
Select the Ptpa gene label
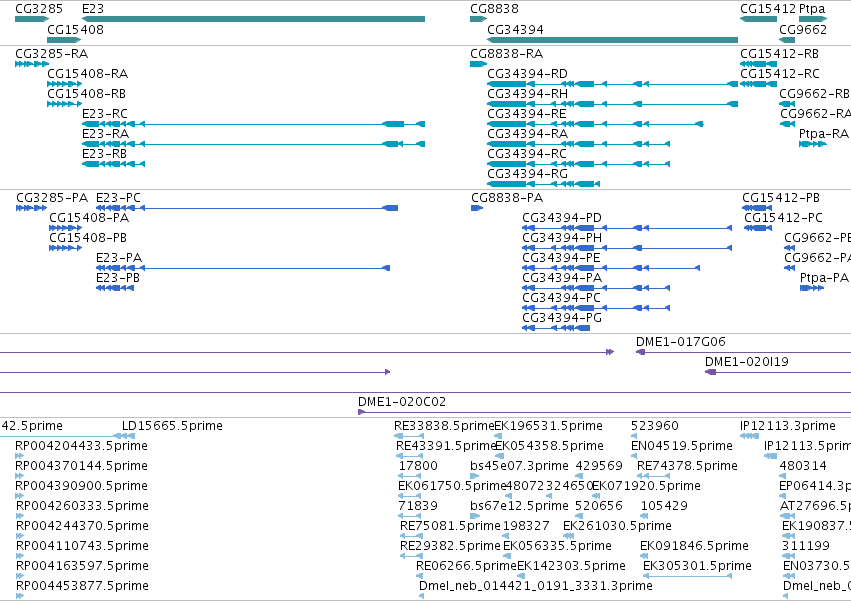(x=812, y=9)
